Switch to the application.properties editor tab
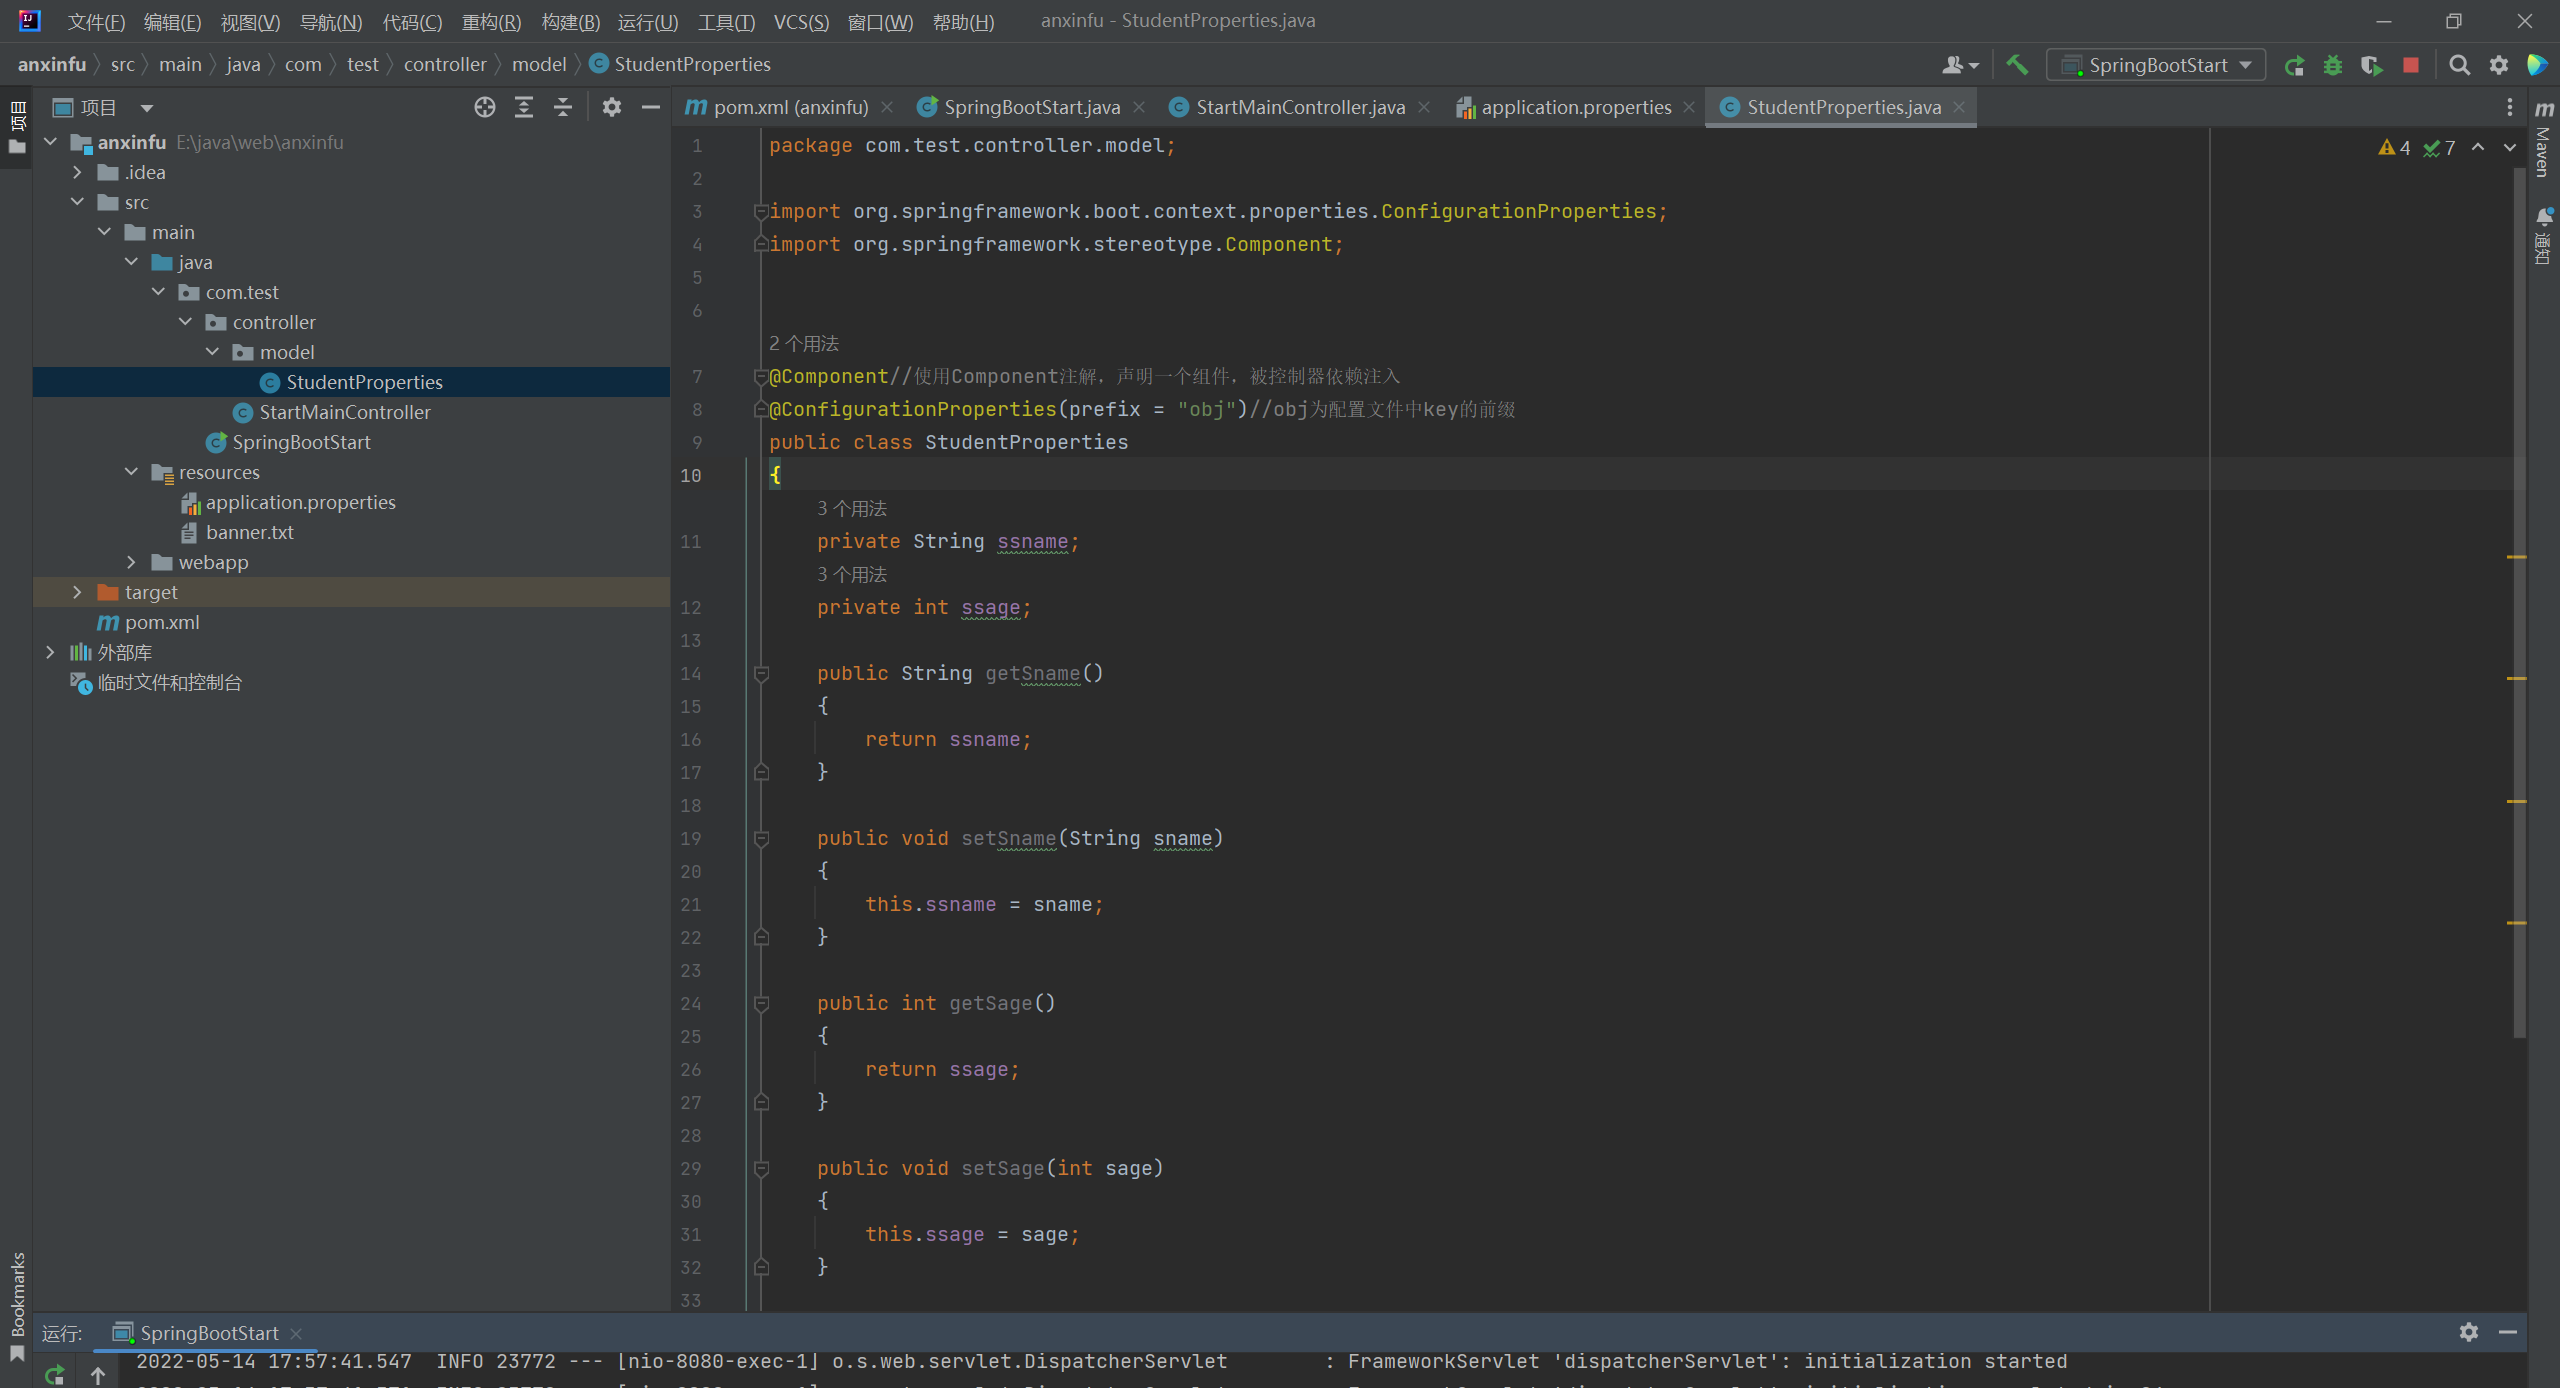The width and height of the screenshot is (2560, 1388). click(1575, 107)
